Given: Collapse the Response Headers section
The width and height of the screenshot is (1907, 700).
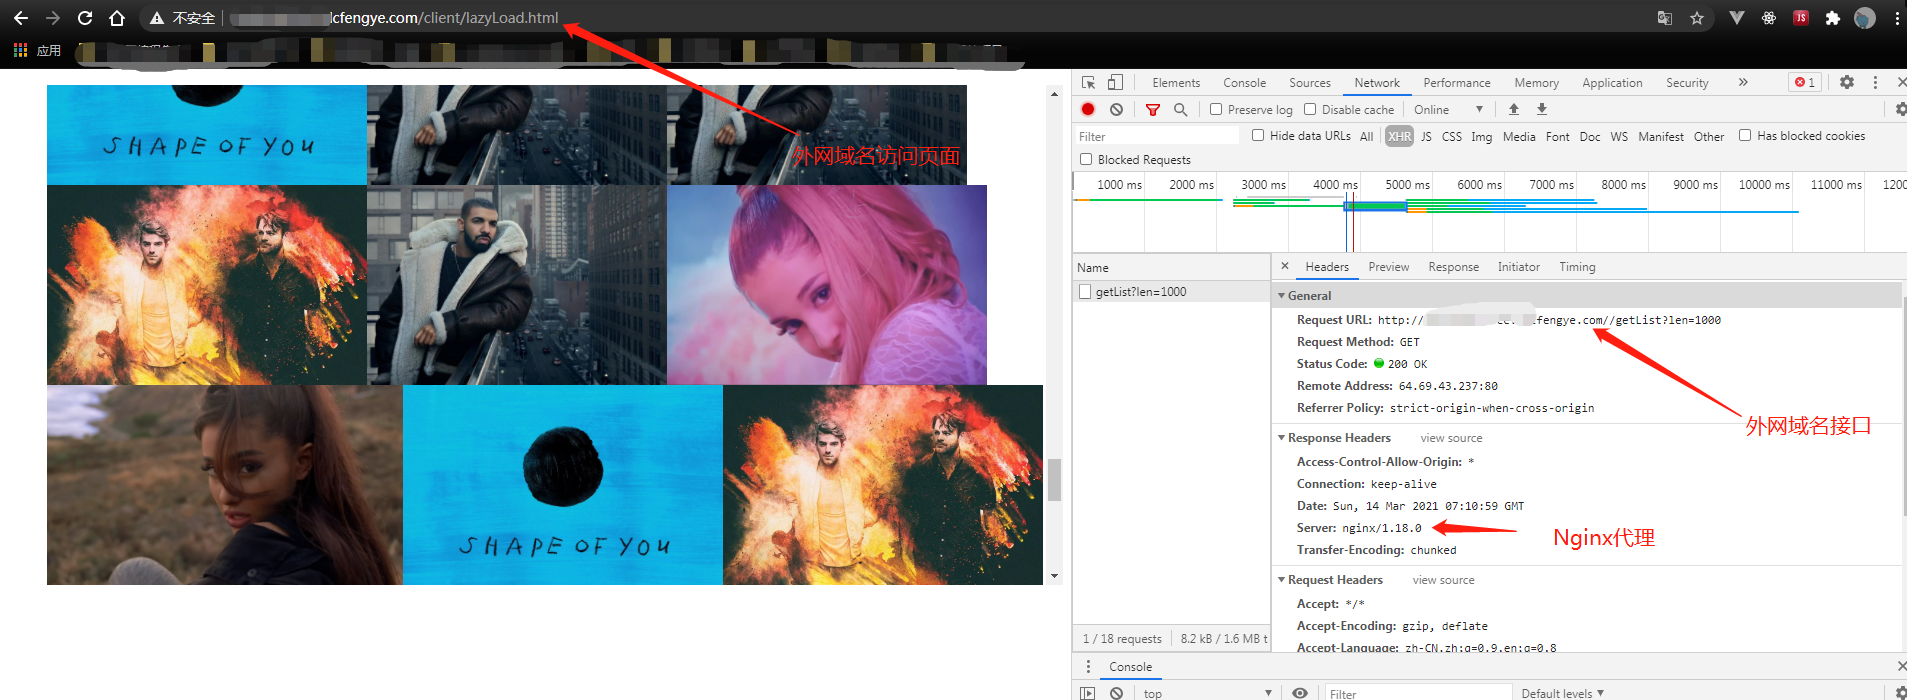Looking at the screenshot, I should coord(1282,437).
